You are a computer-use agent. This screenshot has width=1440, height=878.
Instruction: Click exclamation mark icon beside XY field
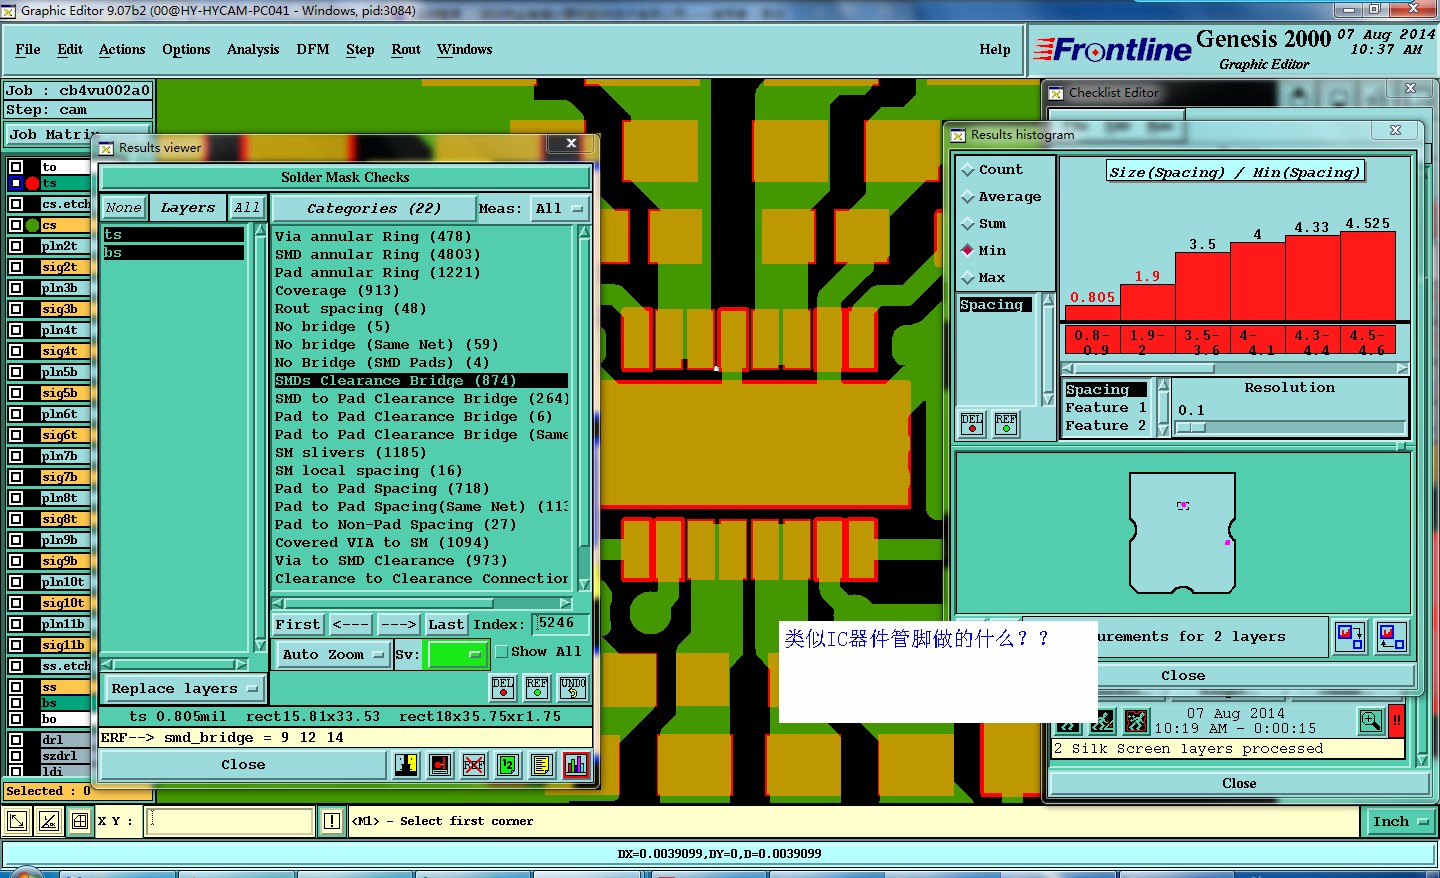332,822
